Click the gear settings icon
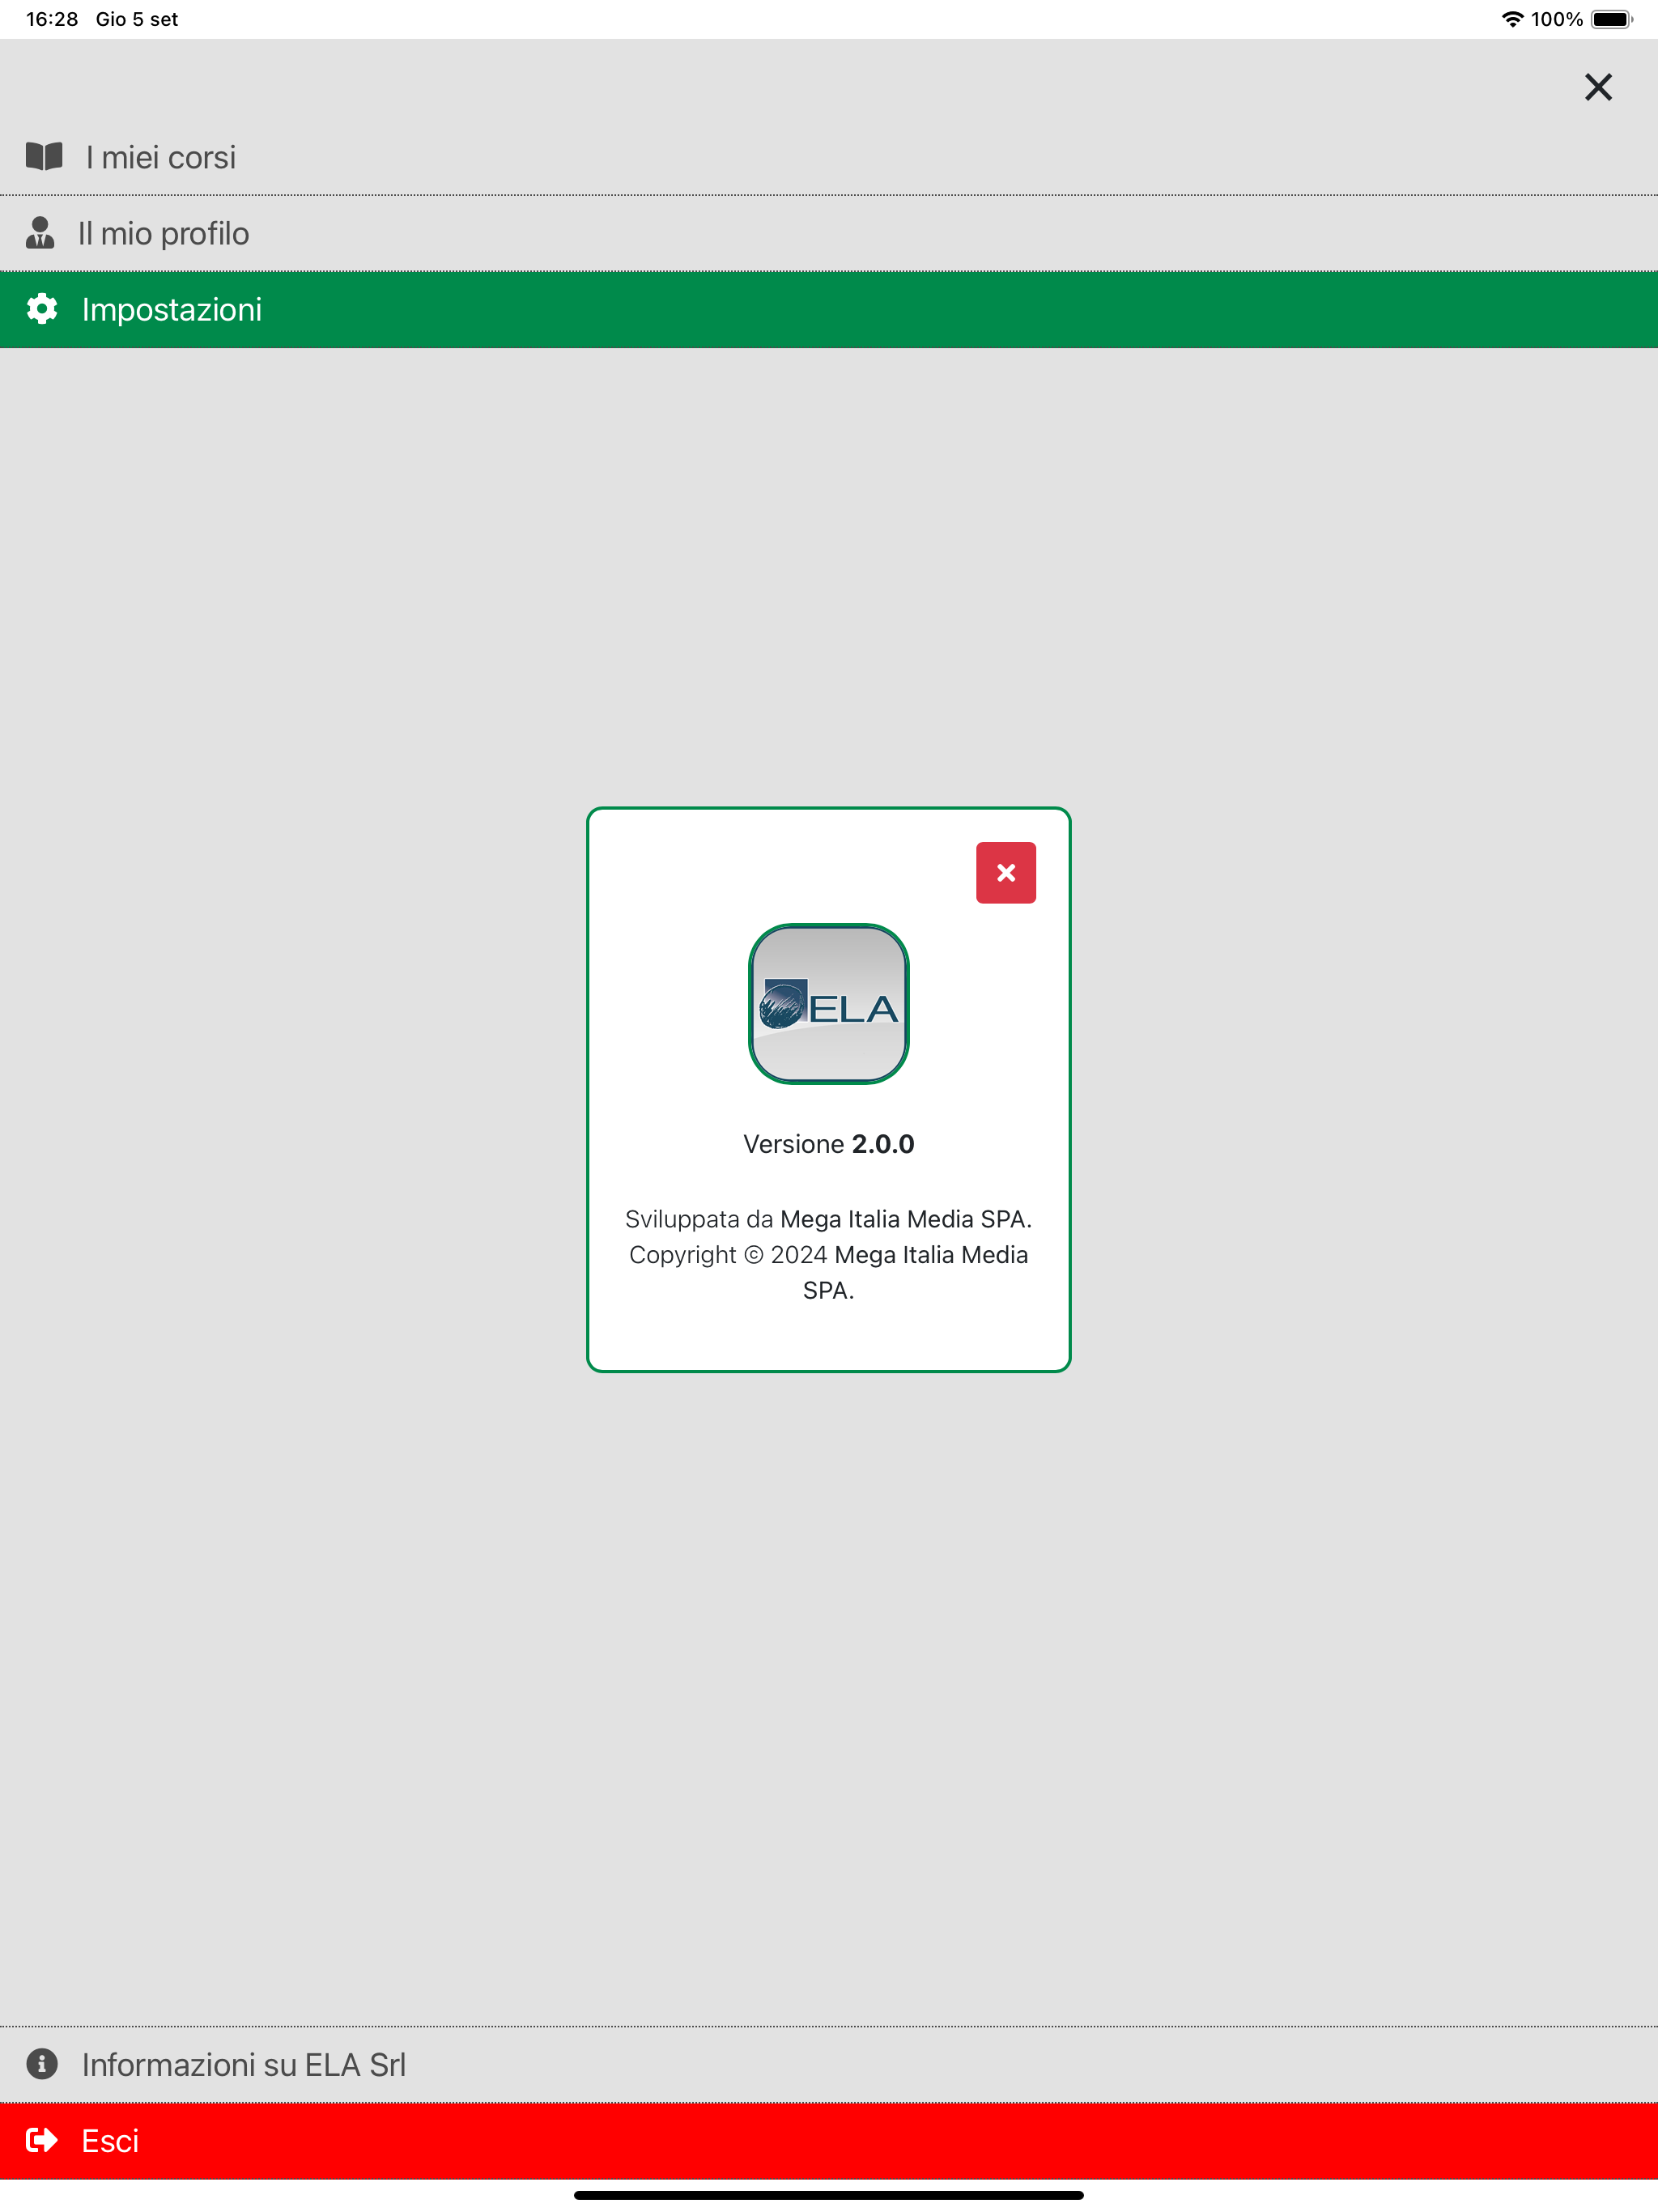 point(41,309)
